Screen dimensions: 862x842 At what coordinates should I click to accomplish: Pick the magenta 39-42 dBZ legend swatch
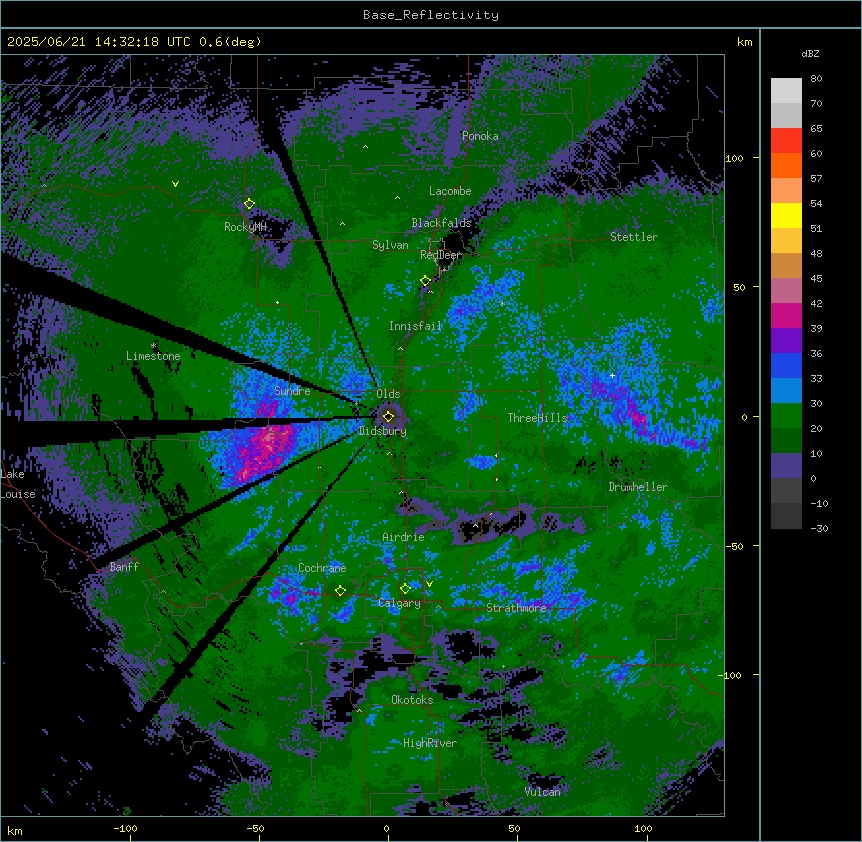[786, 315]
